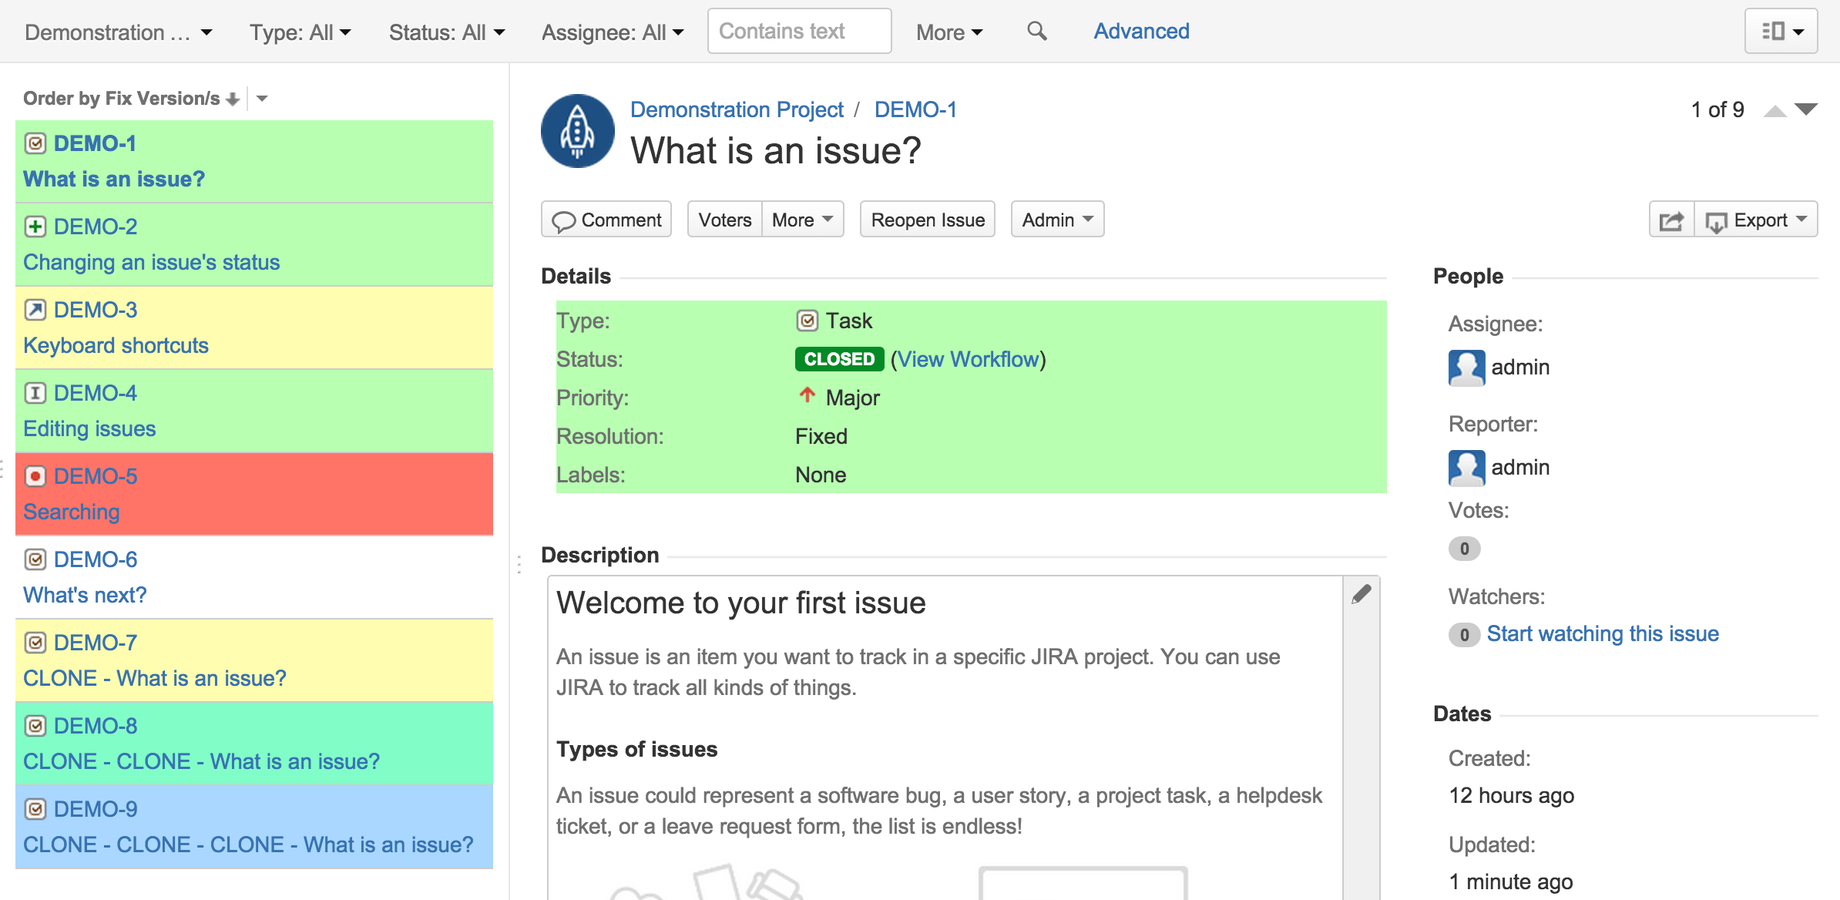Go to previous issue arrow
Screen dimensions: 1840x900
click(x=1775, y=110)
